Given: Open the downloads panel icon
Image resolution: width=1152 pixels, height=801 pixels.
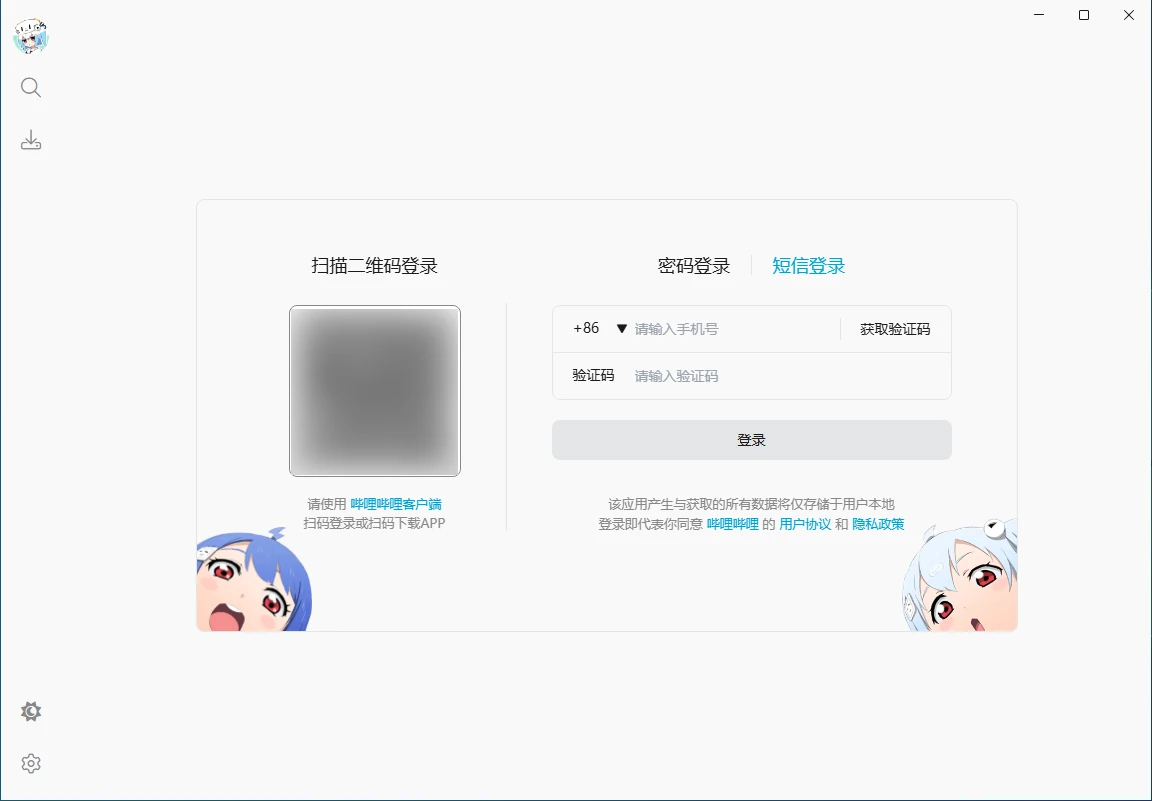Looking at the screenshot, I should pos(31,140).
